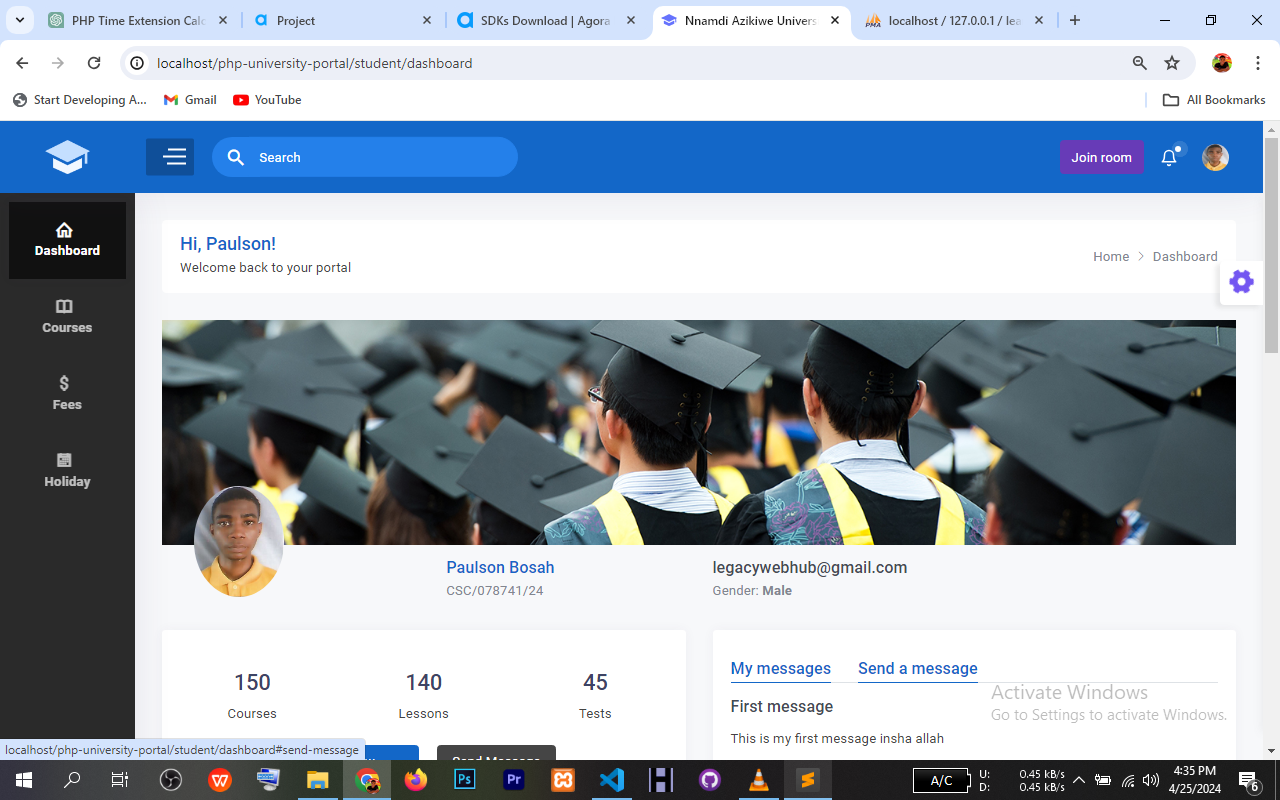Open the profile avatar menu

tap(1214, 157)
